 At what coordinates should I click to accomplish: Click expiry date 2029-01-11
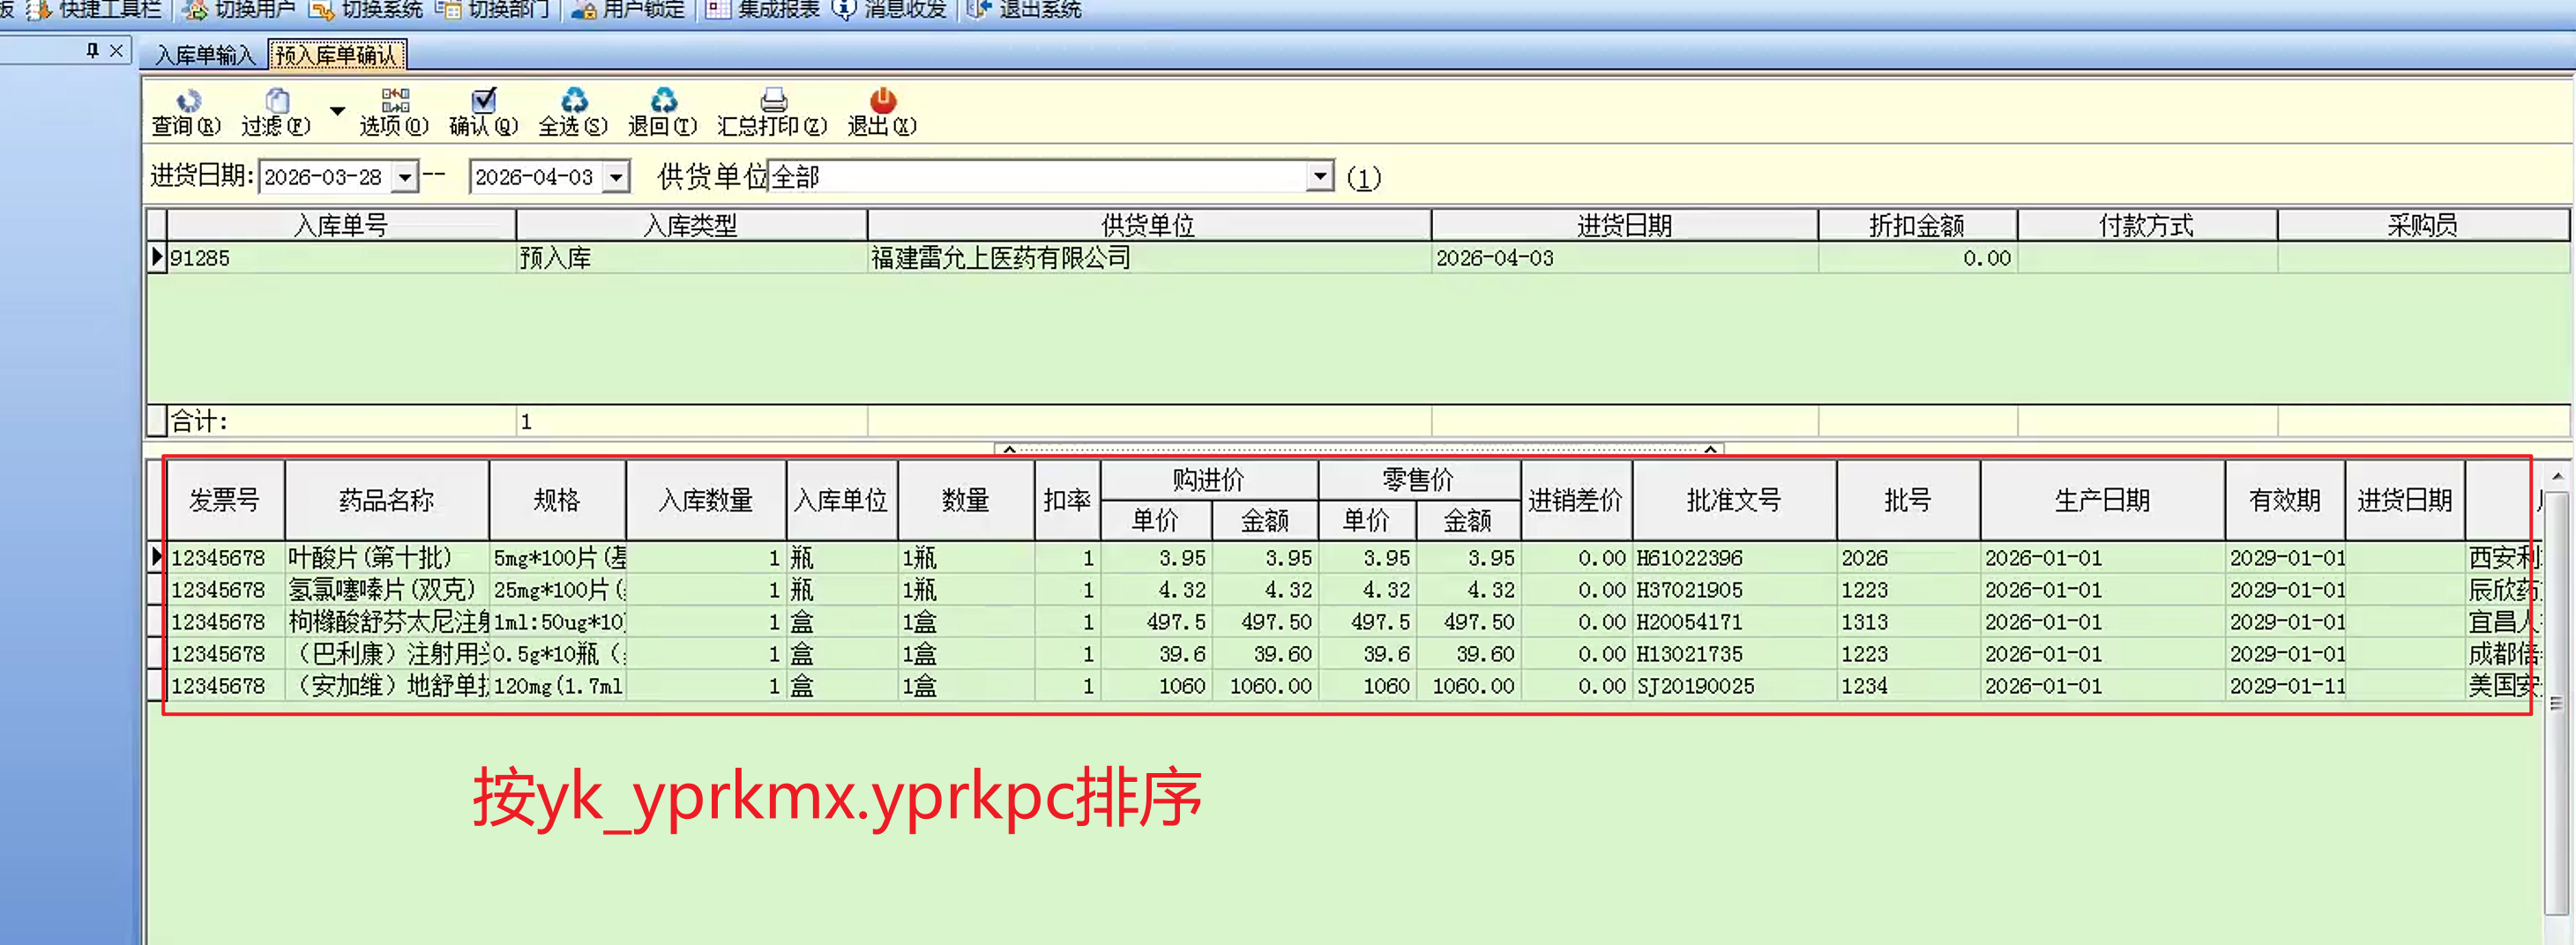click(x=2287, y=686)
